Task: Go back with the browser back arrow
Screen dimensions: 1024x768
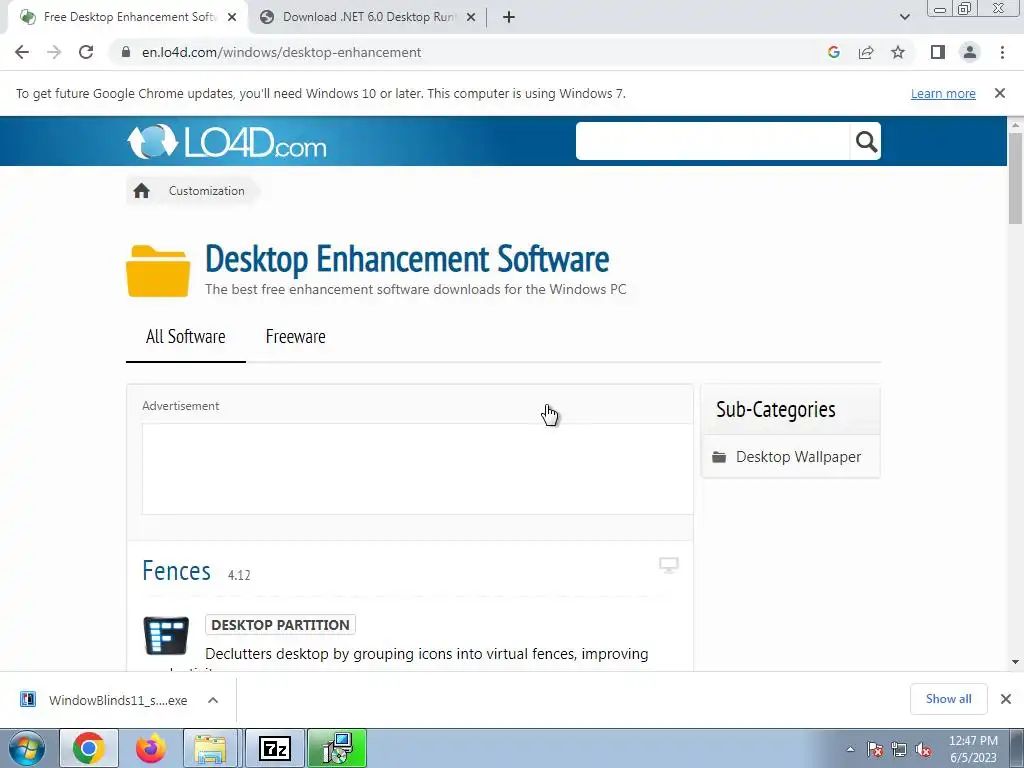Action: pyautogui.click(x=22, y=52)
